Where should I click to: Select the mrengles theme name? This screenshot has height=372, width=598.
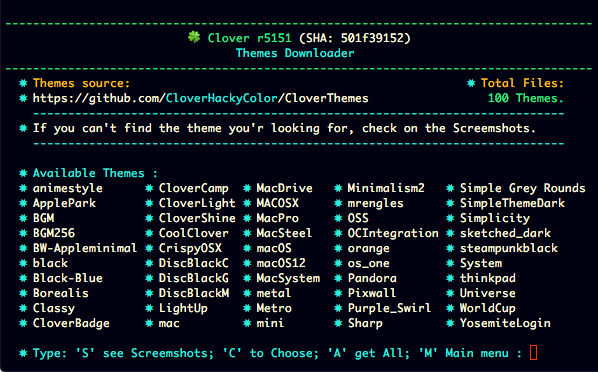376,203
